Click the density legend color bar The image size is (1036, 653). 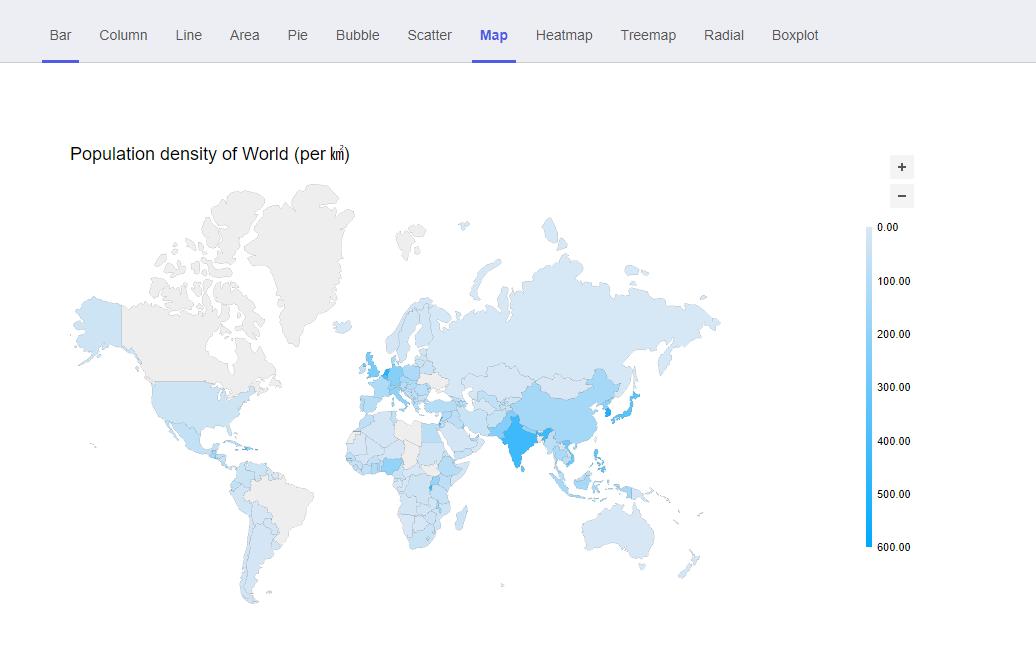tap(869, 387)
